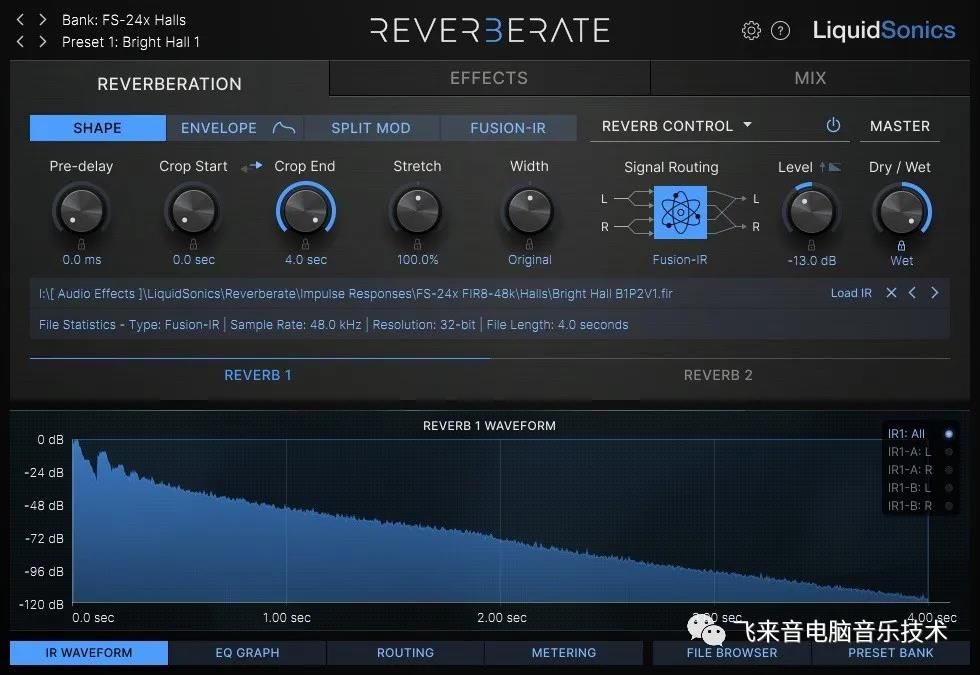Click the Width knob
980x675 pixels.
[x=529, y=211]
